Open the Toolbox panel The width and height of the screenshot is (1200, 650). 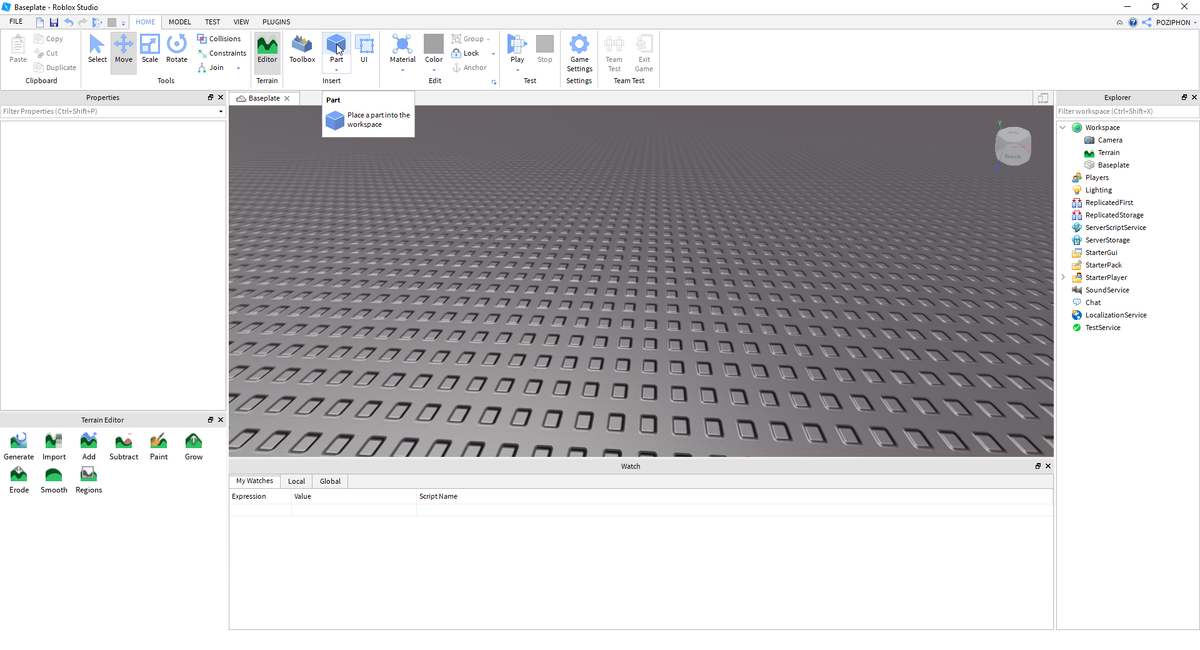coord(302,49)
